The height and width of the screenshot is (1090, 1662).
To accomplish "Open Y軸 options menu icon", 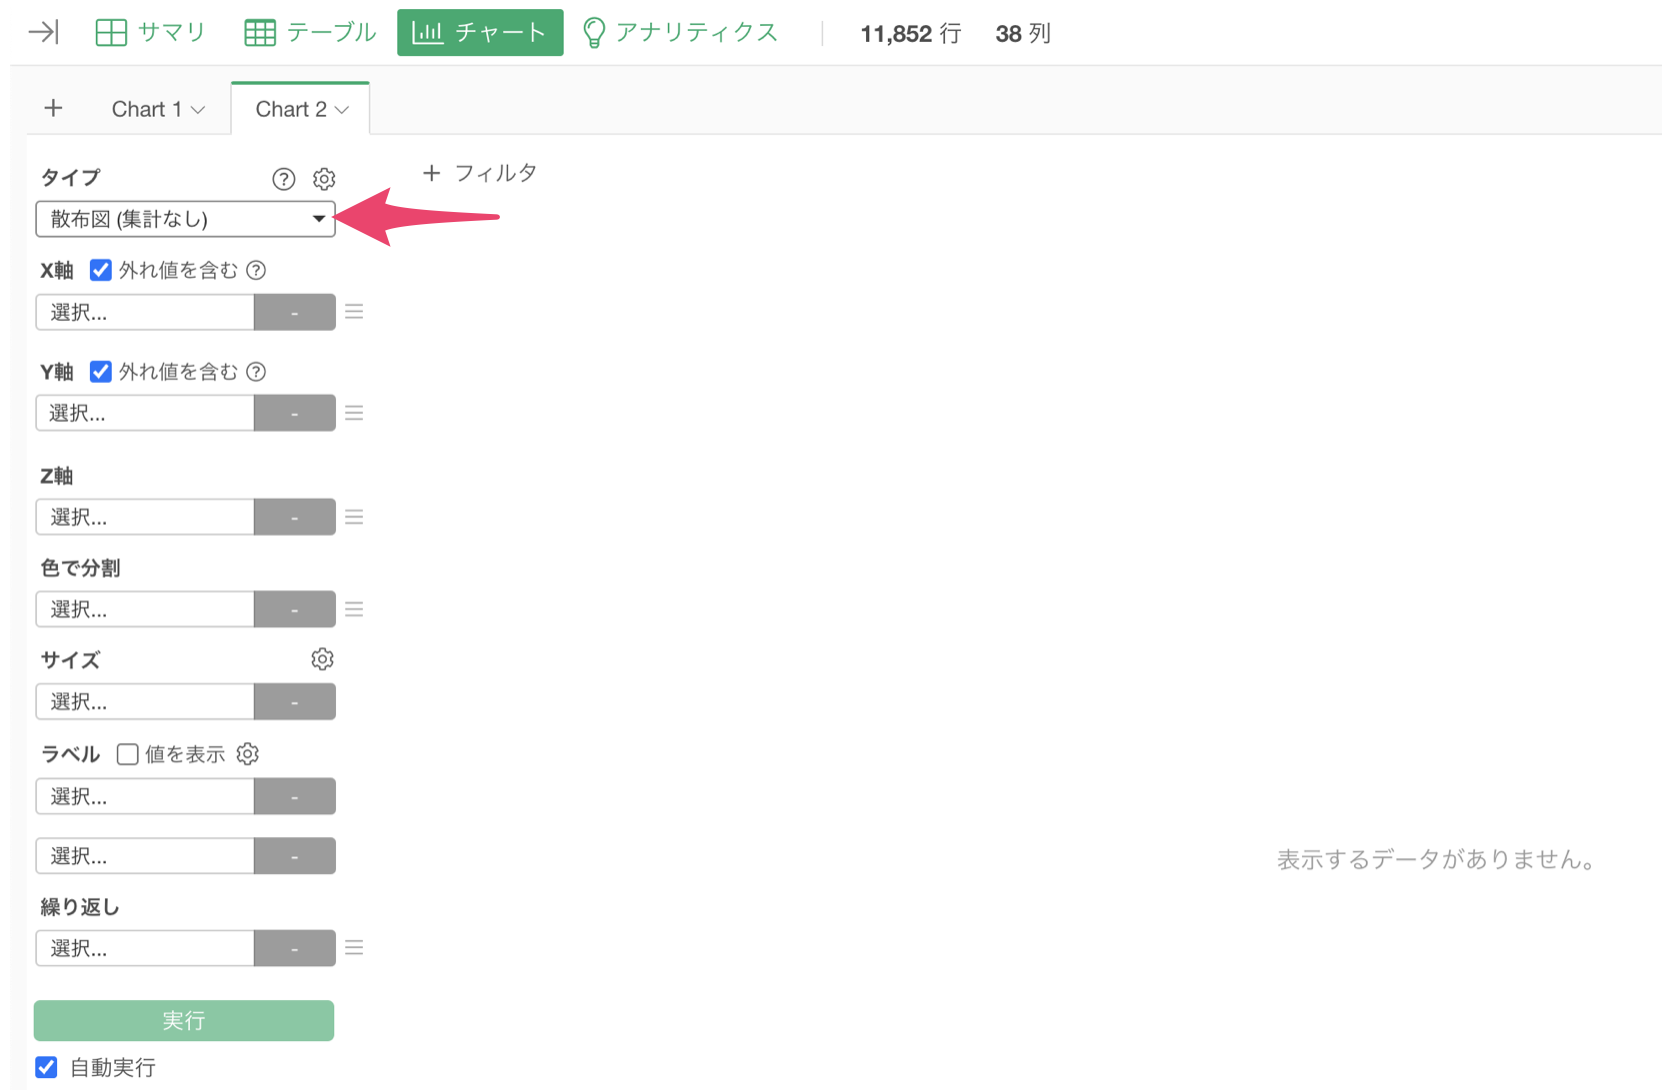I will pos(354,413).
